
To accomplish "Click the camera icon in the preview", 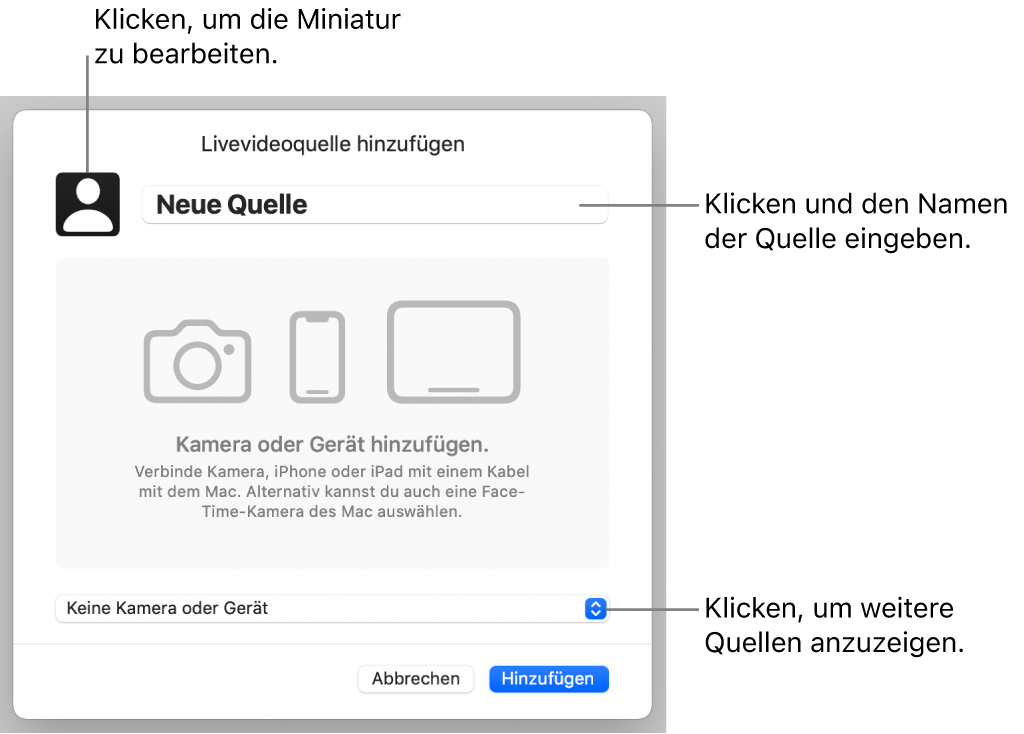I will click(197, 360).
